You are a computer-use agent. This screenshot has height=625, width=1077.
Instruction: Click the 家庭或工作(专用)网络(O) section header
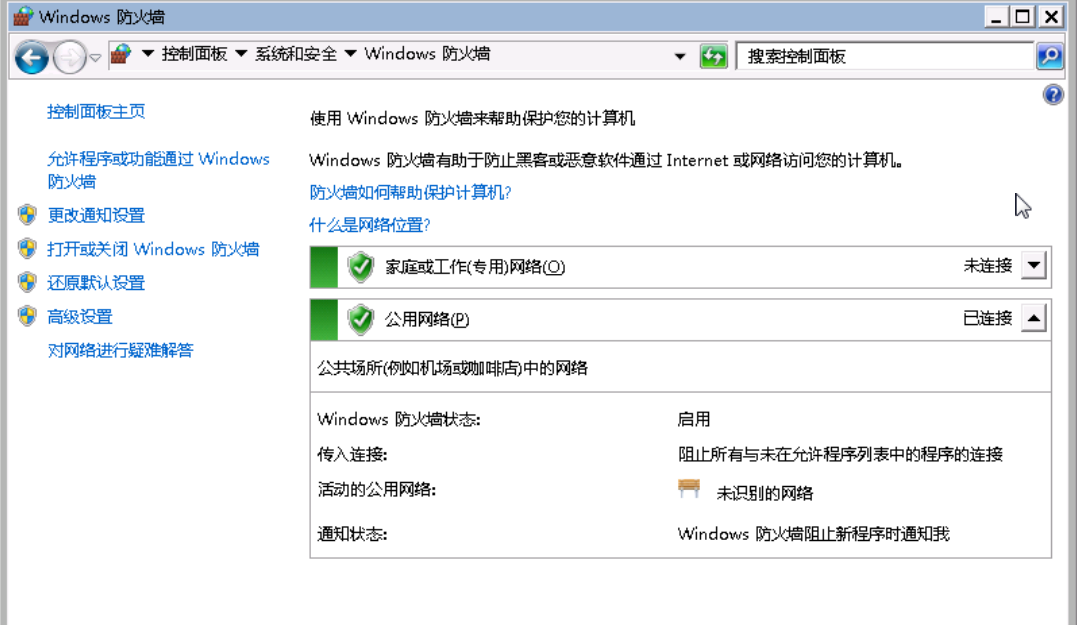click(475, 266)
